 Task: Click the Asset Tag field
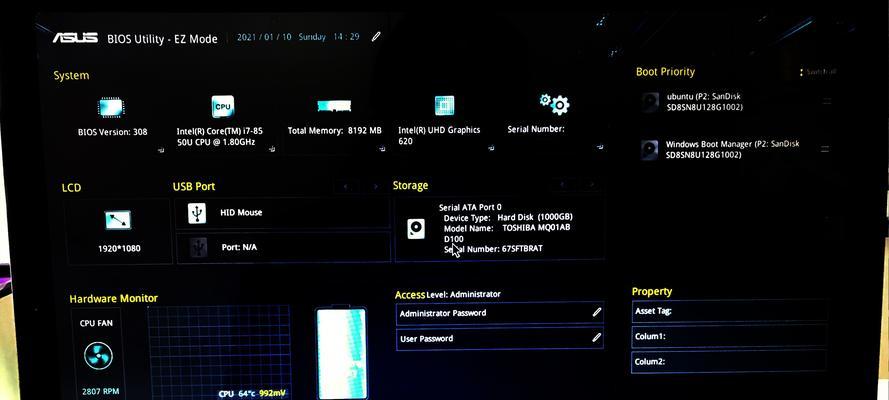coord(730,311)
